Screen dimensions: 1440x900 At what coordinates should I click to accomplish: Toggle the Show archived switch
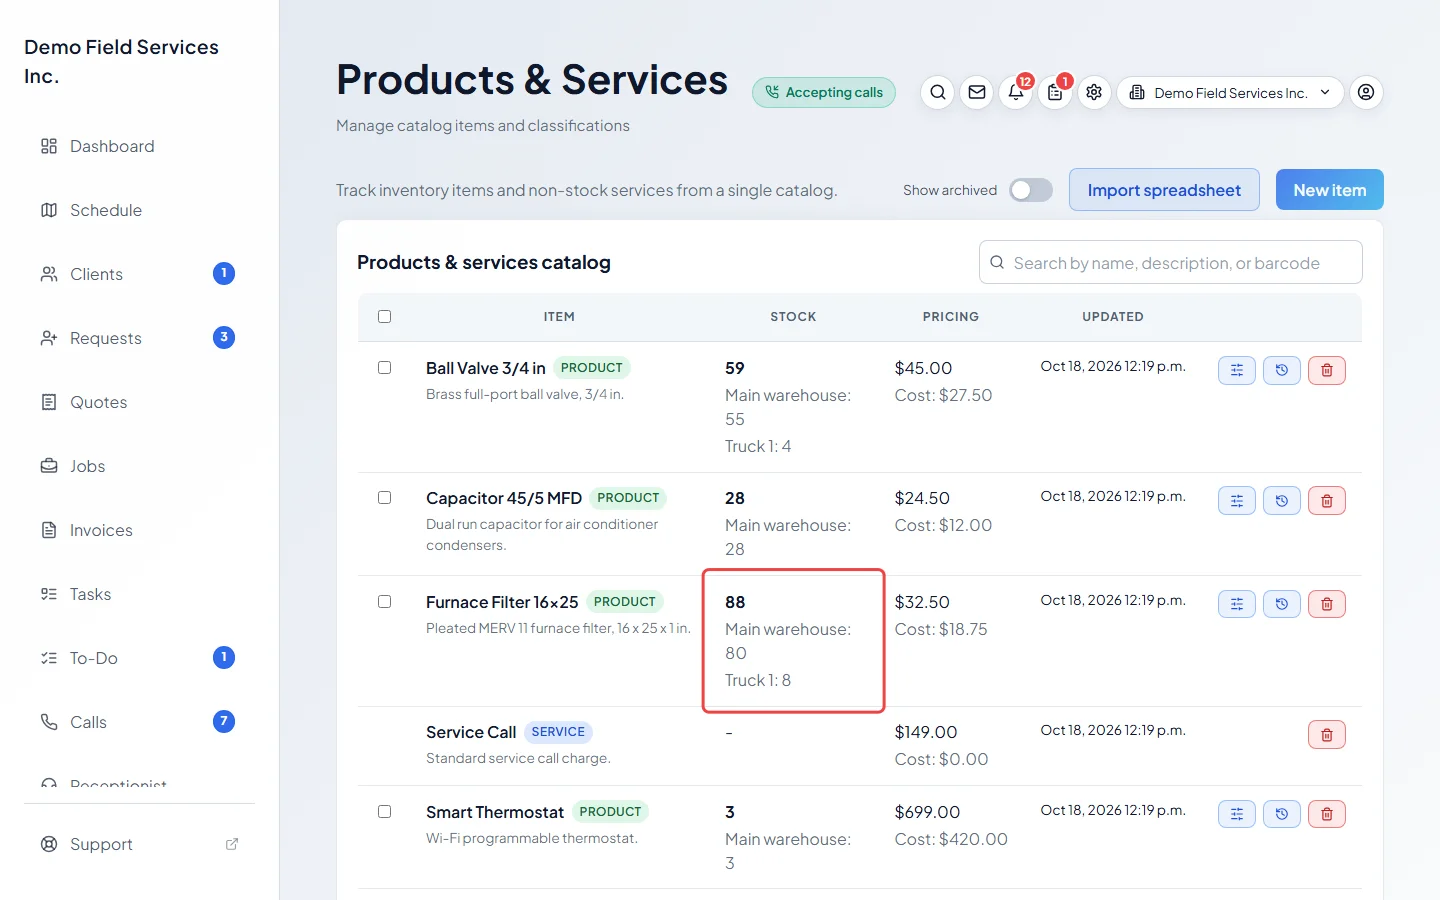click(x=1031, y=190)
